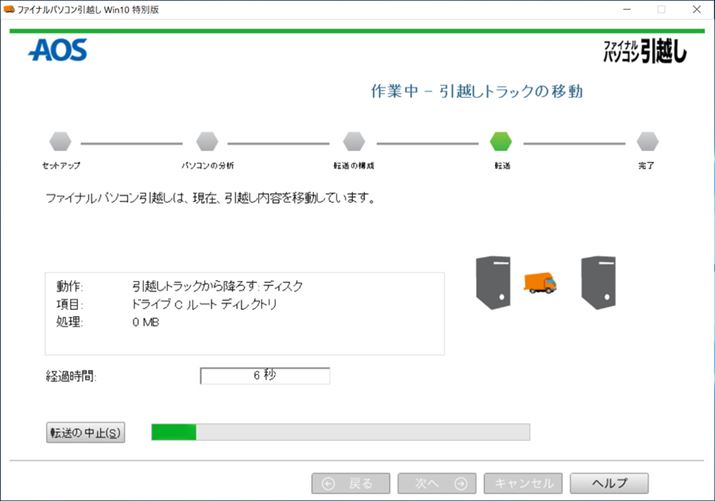Click the destination computer tower icon on the right
Viewport: 715px width, 501px height.
pos(598,283)
